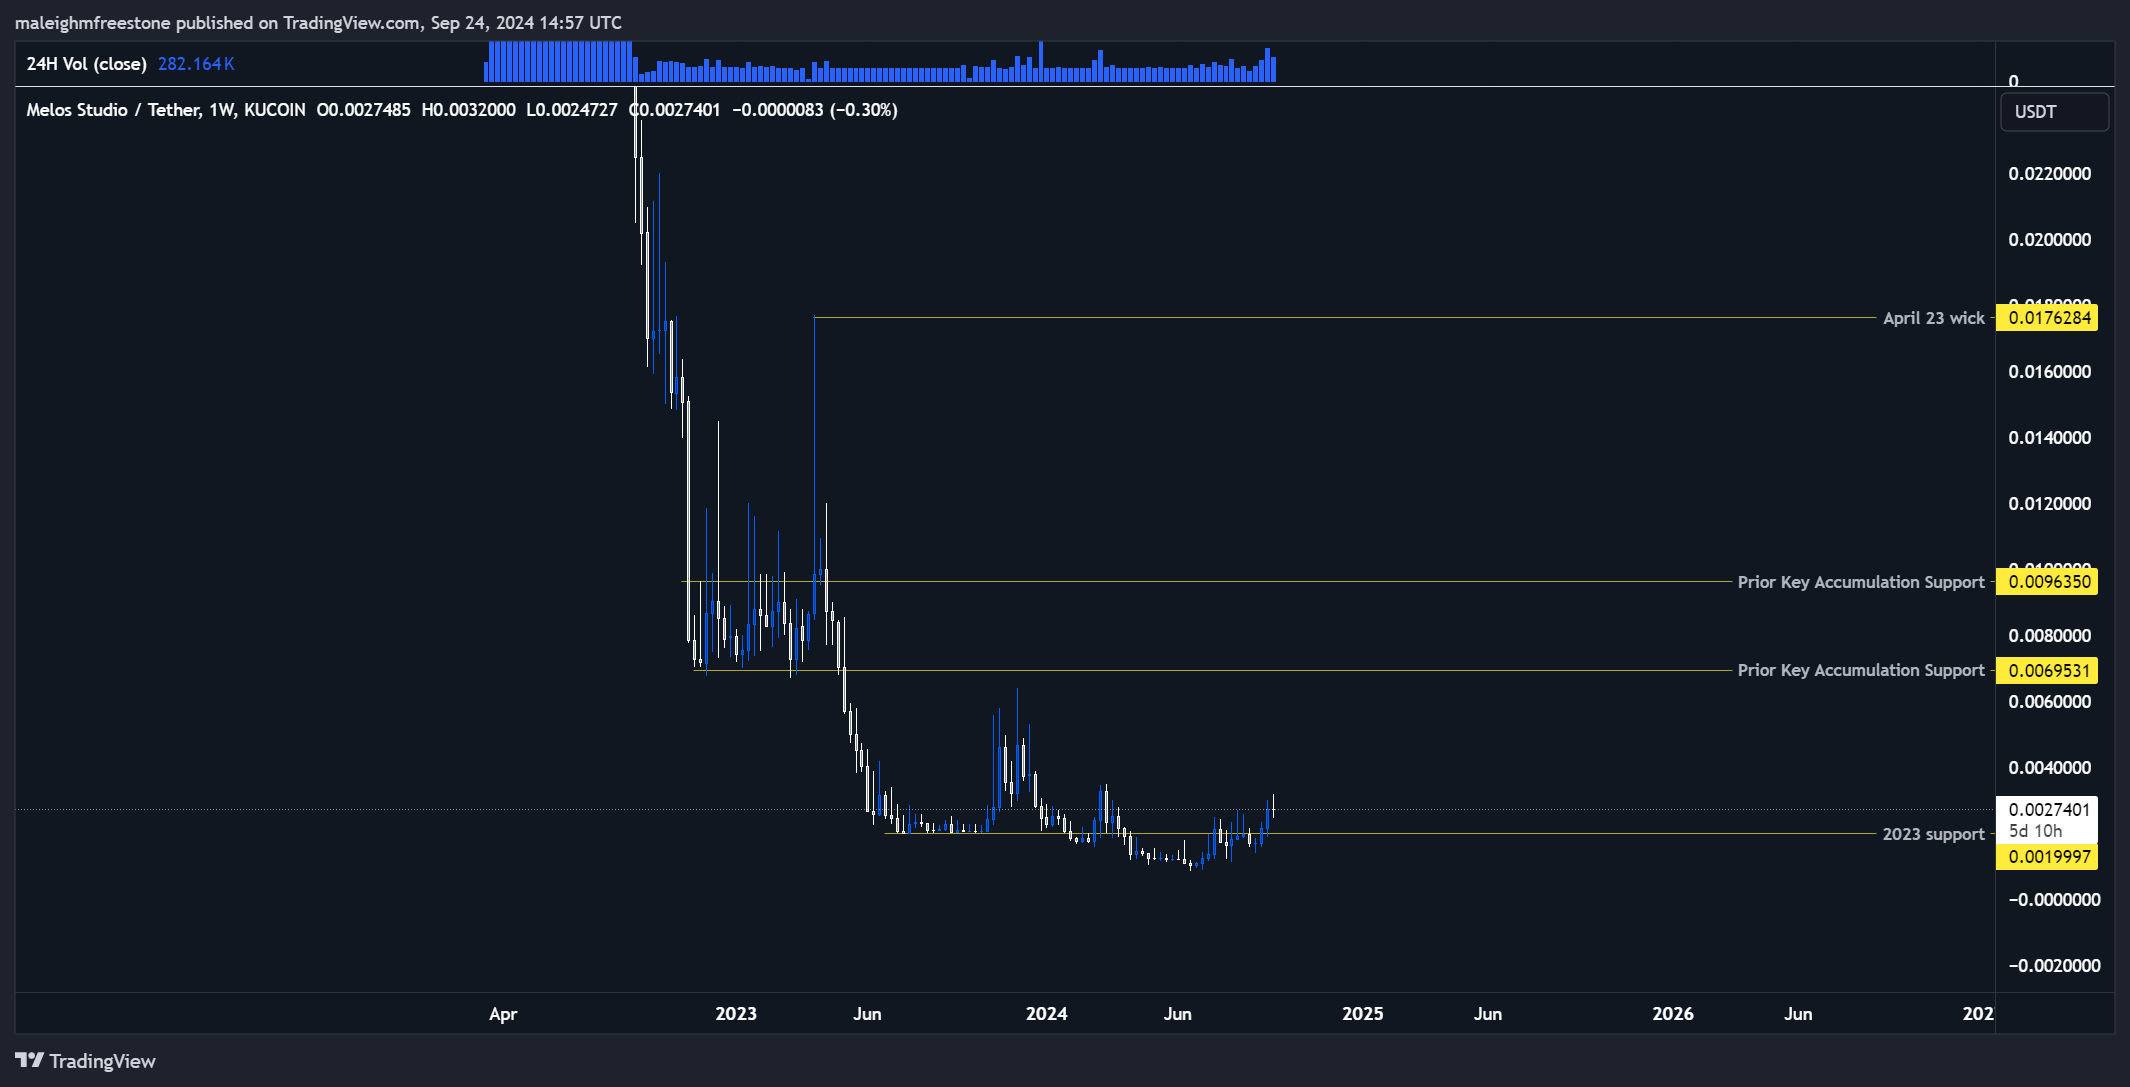Click the TradingView logo at bottom left
The image size is (2130, 1087).
[85, 1060]
